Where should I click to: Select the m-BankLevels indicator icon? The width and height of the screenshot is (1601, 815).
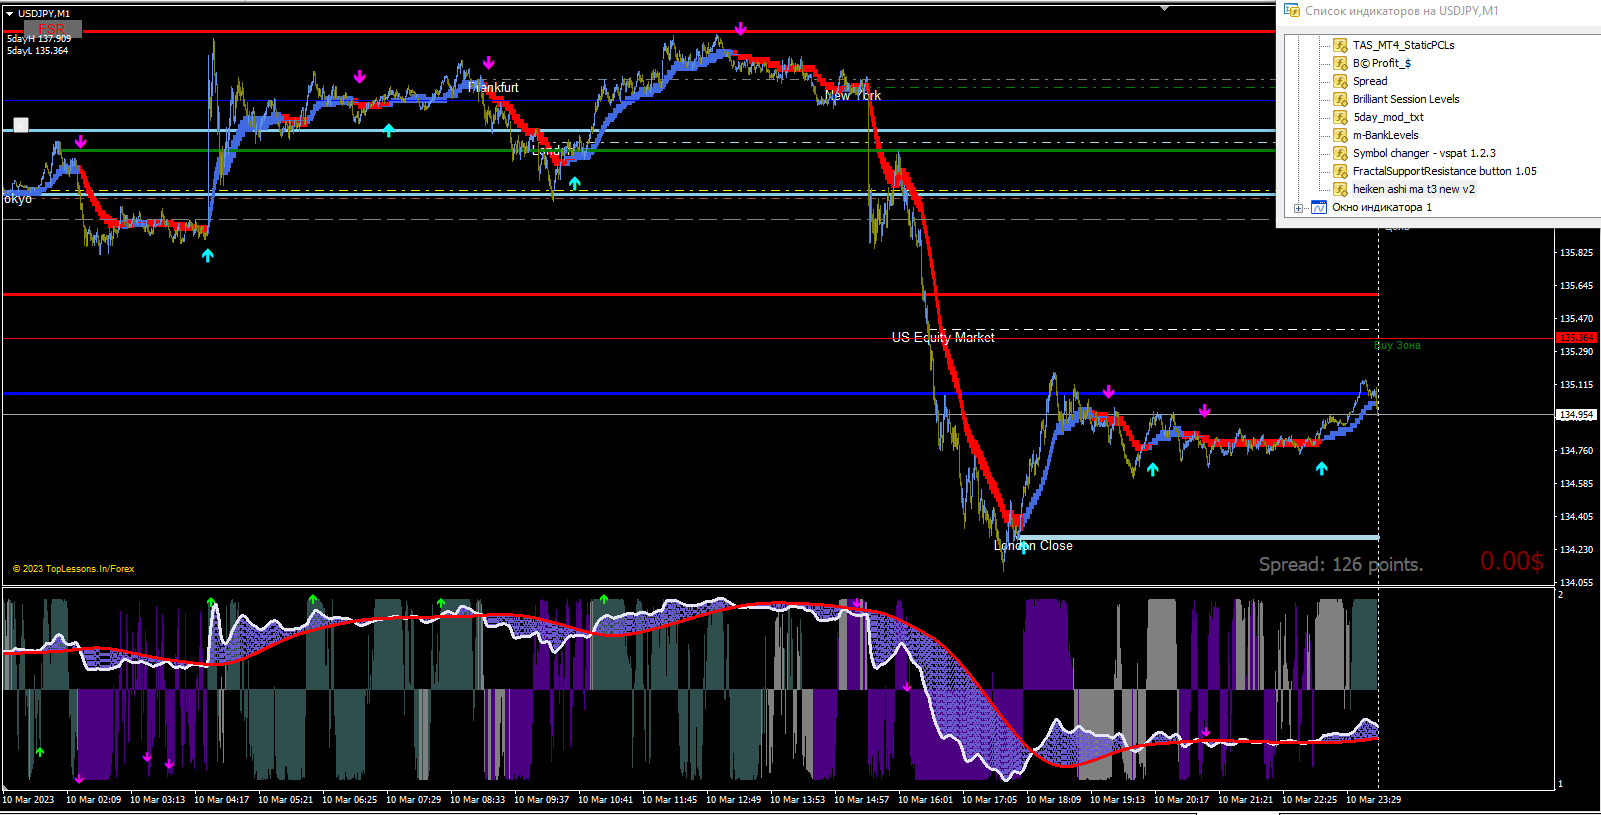tap(1341, 135)
